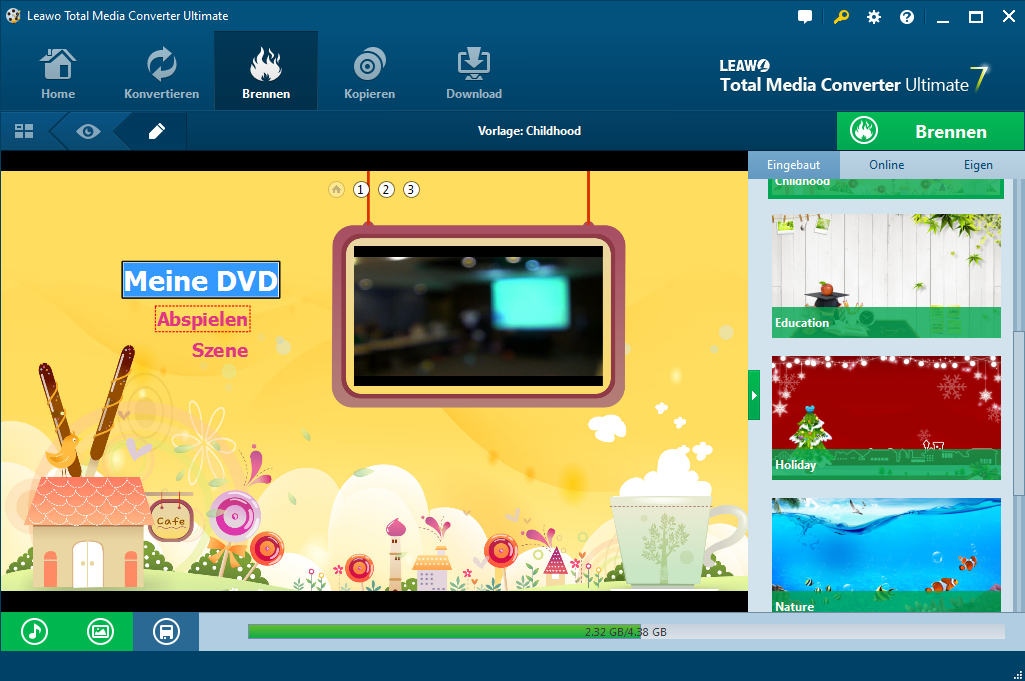Click the Vorlage: Childhood label
The height and width of the screenshot is (681, 1025).
click(x=529, y=131)
